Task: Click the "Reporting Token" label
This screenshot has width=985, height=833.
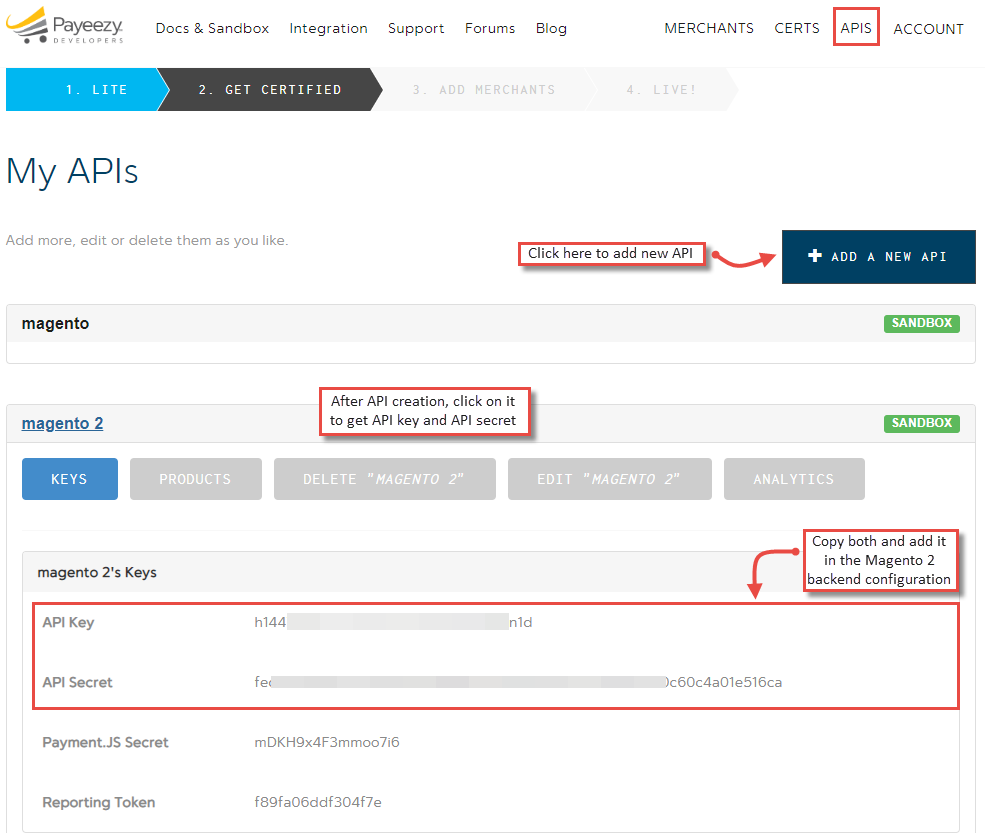Action: pos(99,802)
